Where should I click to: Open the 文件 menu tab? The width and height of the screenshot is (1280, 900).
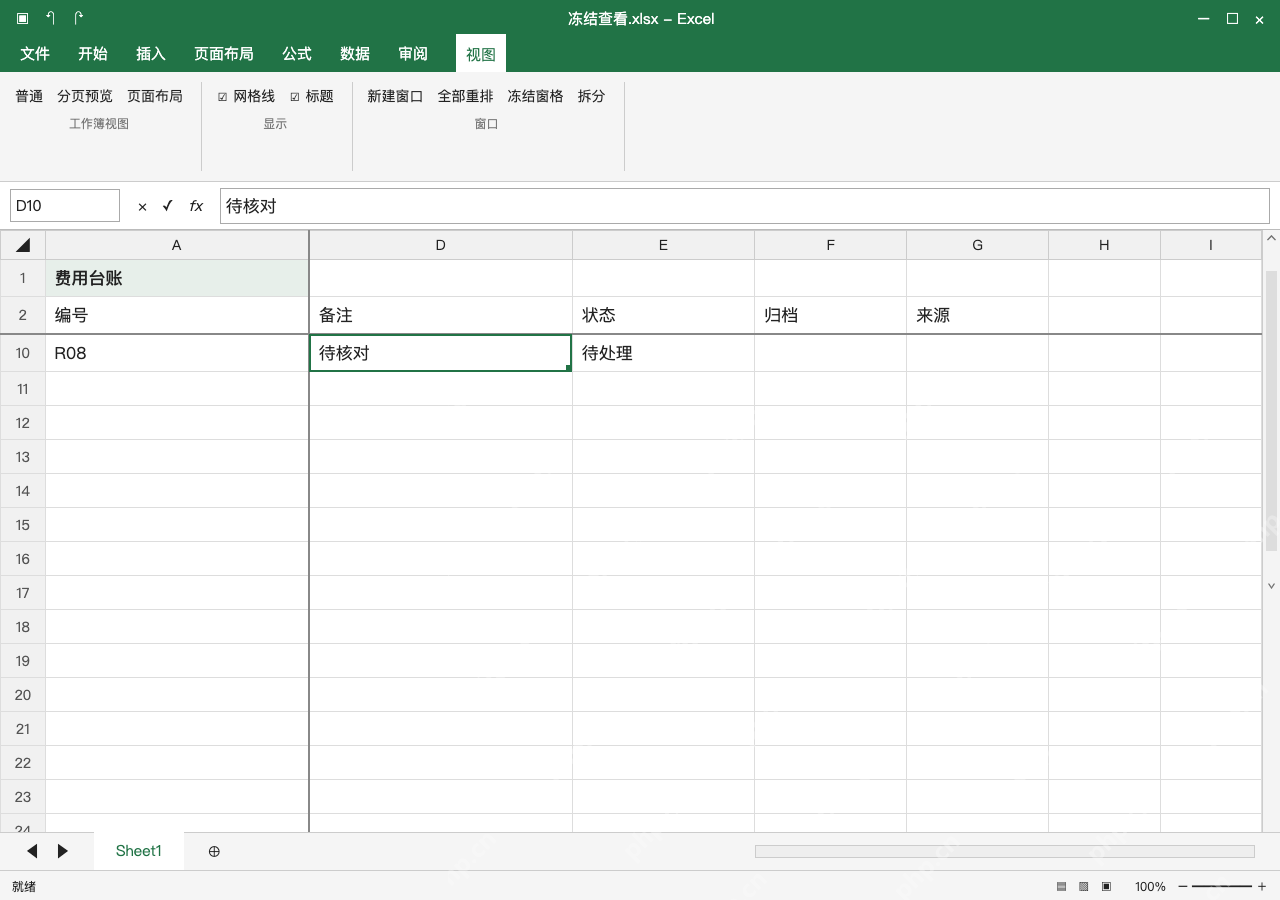click(x=35, y=54)
